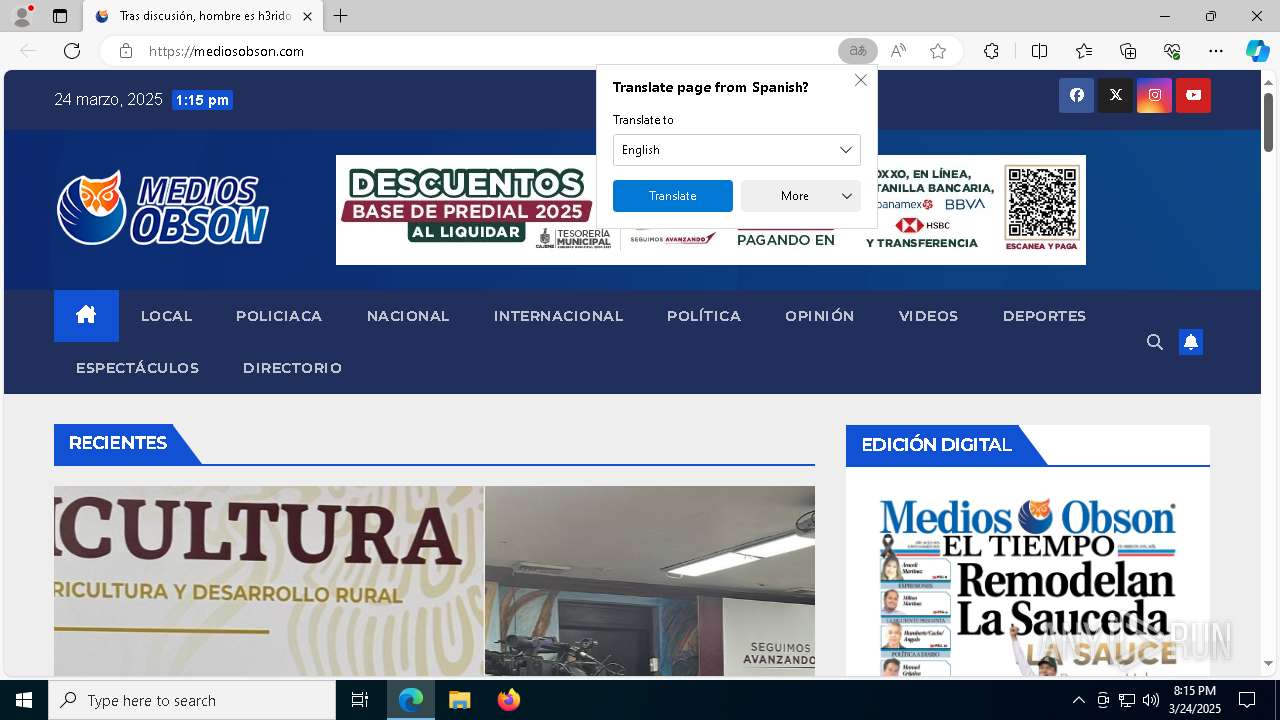Open the DIRECTORIO section
The height and width of the screenshot is (720, 1280).
(x=292, y=368)
